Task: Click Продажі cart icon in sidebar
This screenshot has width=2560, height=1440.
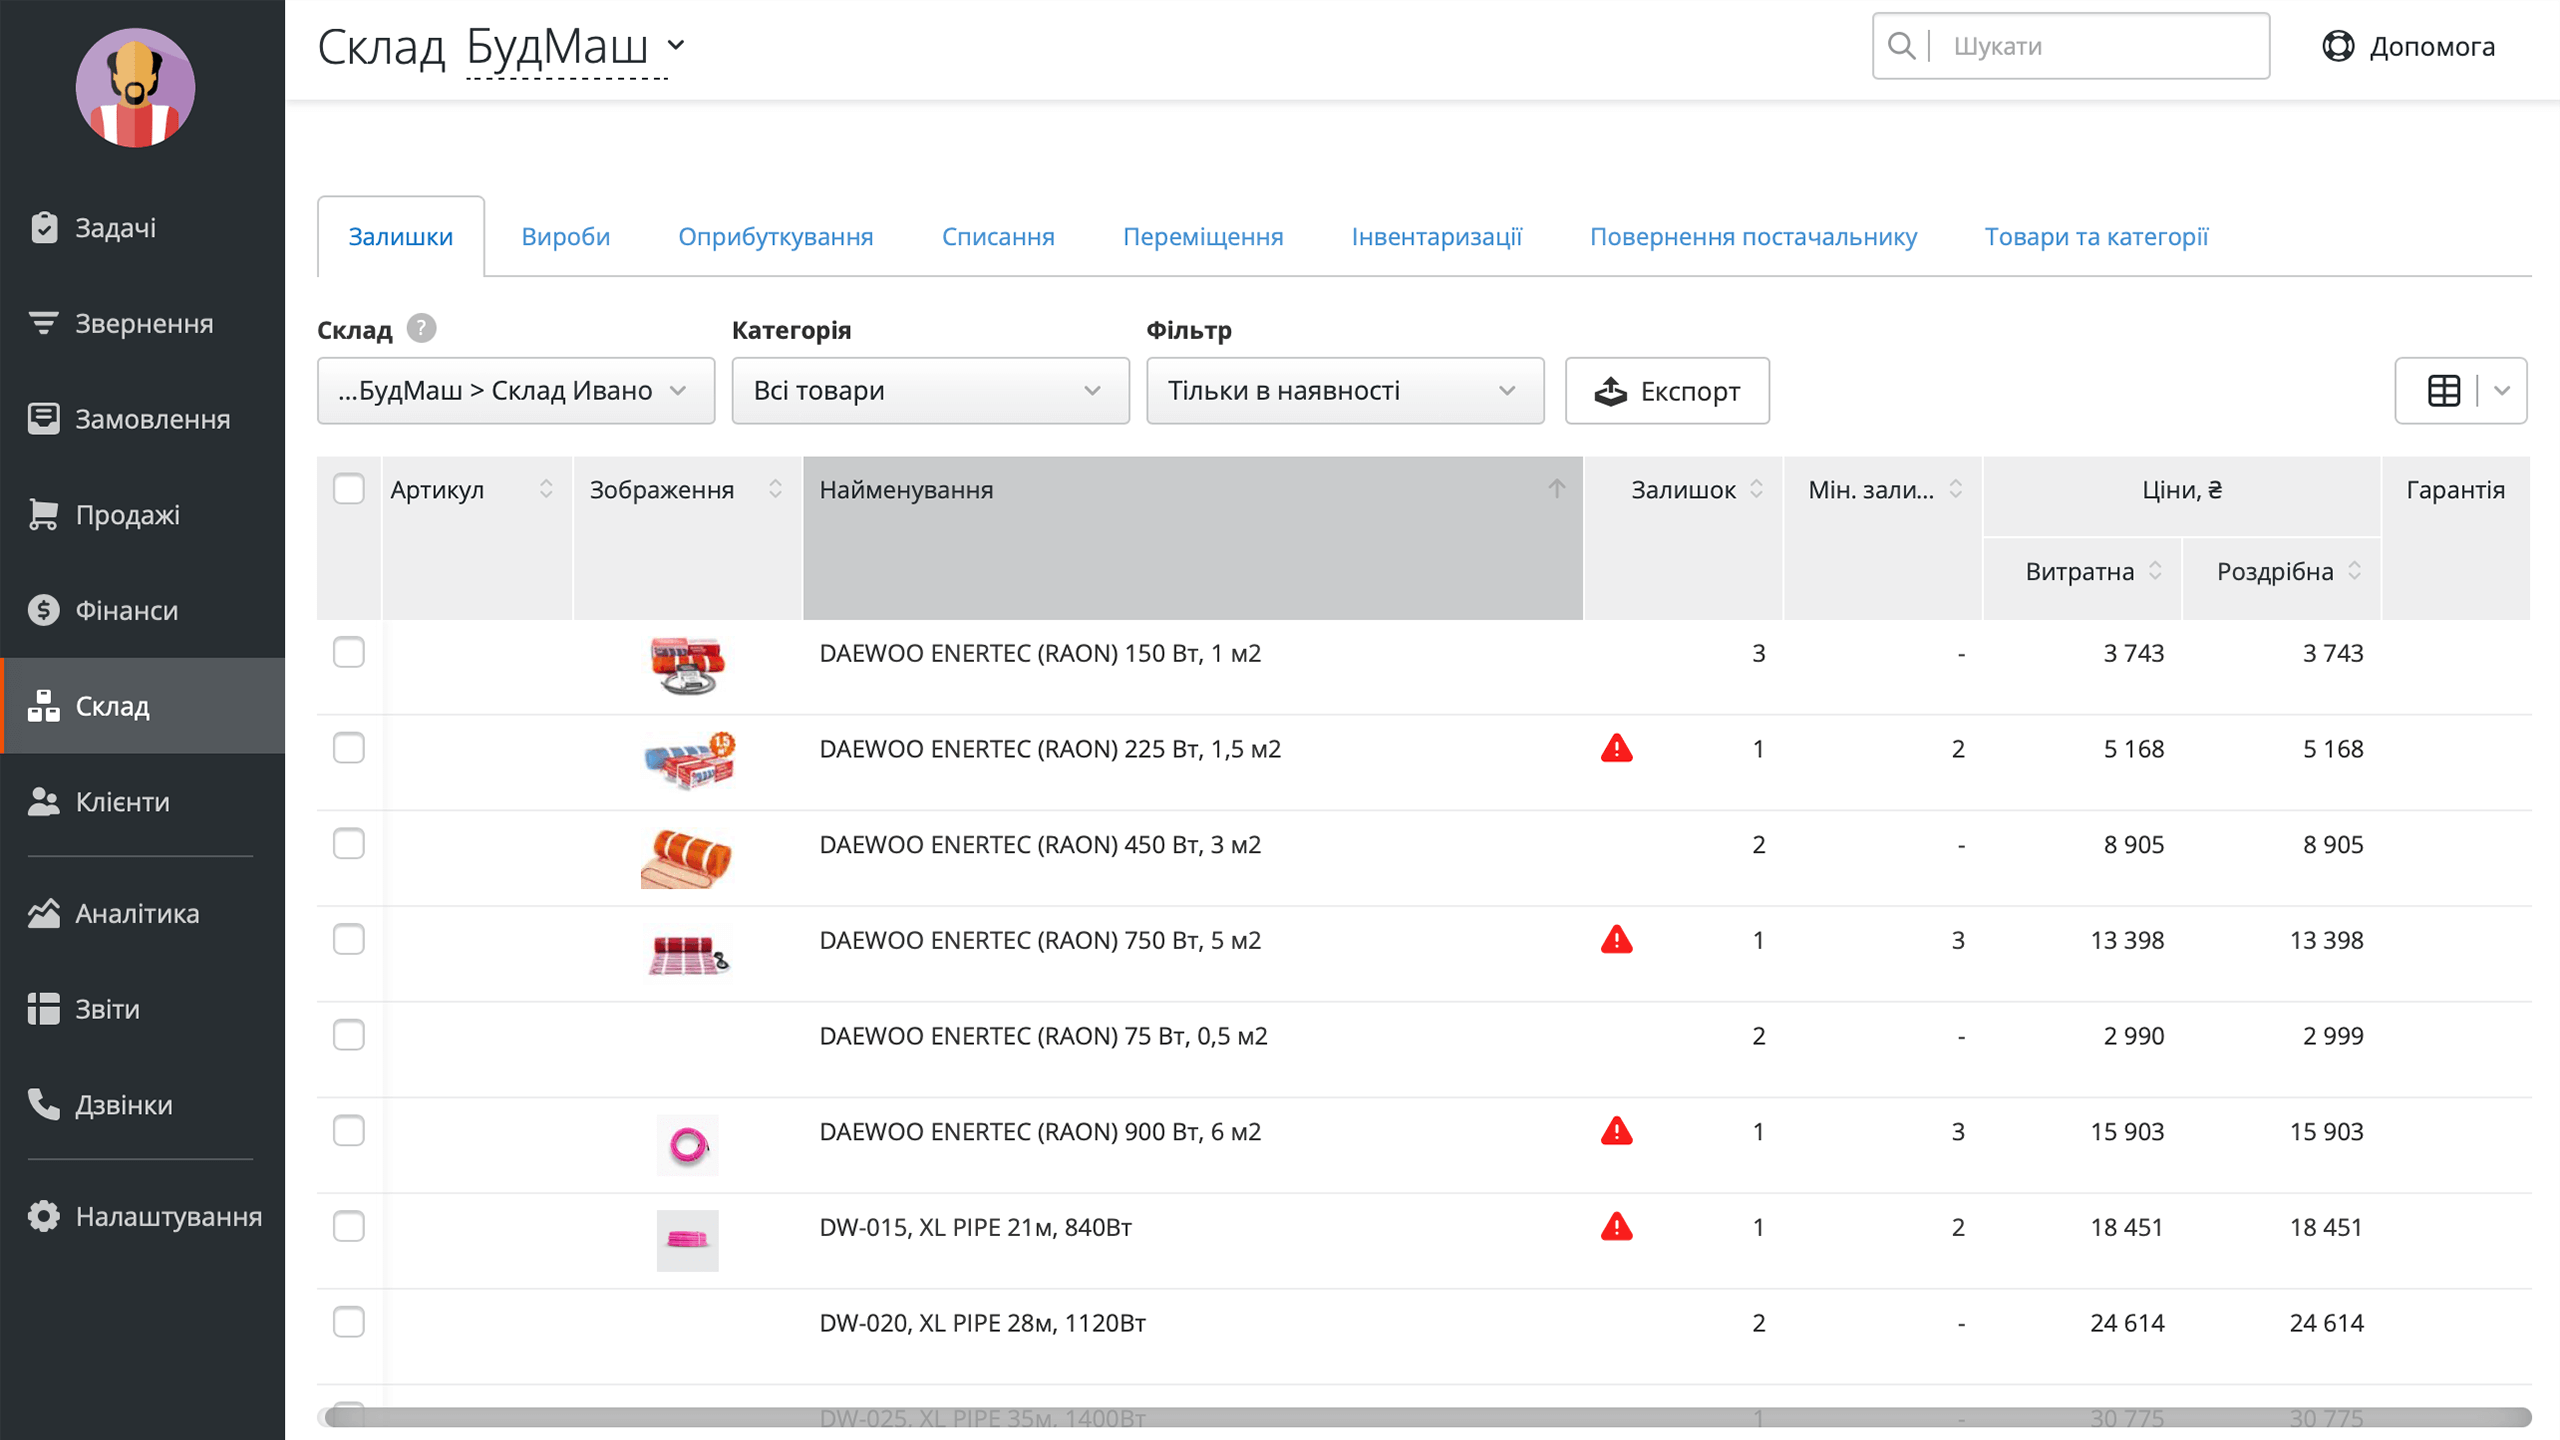Action: (x=43, y=514)
